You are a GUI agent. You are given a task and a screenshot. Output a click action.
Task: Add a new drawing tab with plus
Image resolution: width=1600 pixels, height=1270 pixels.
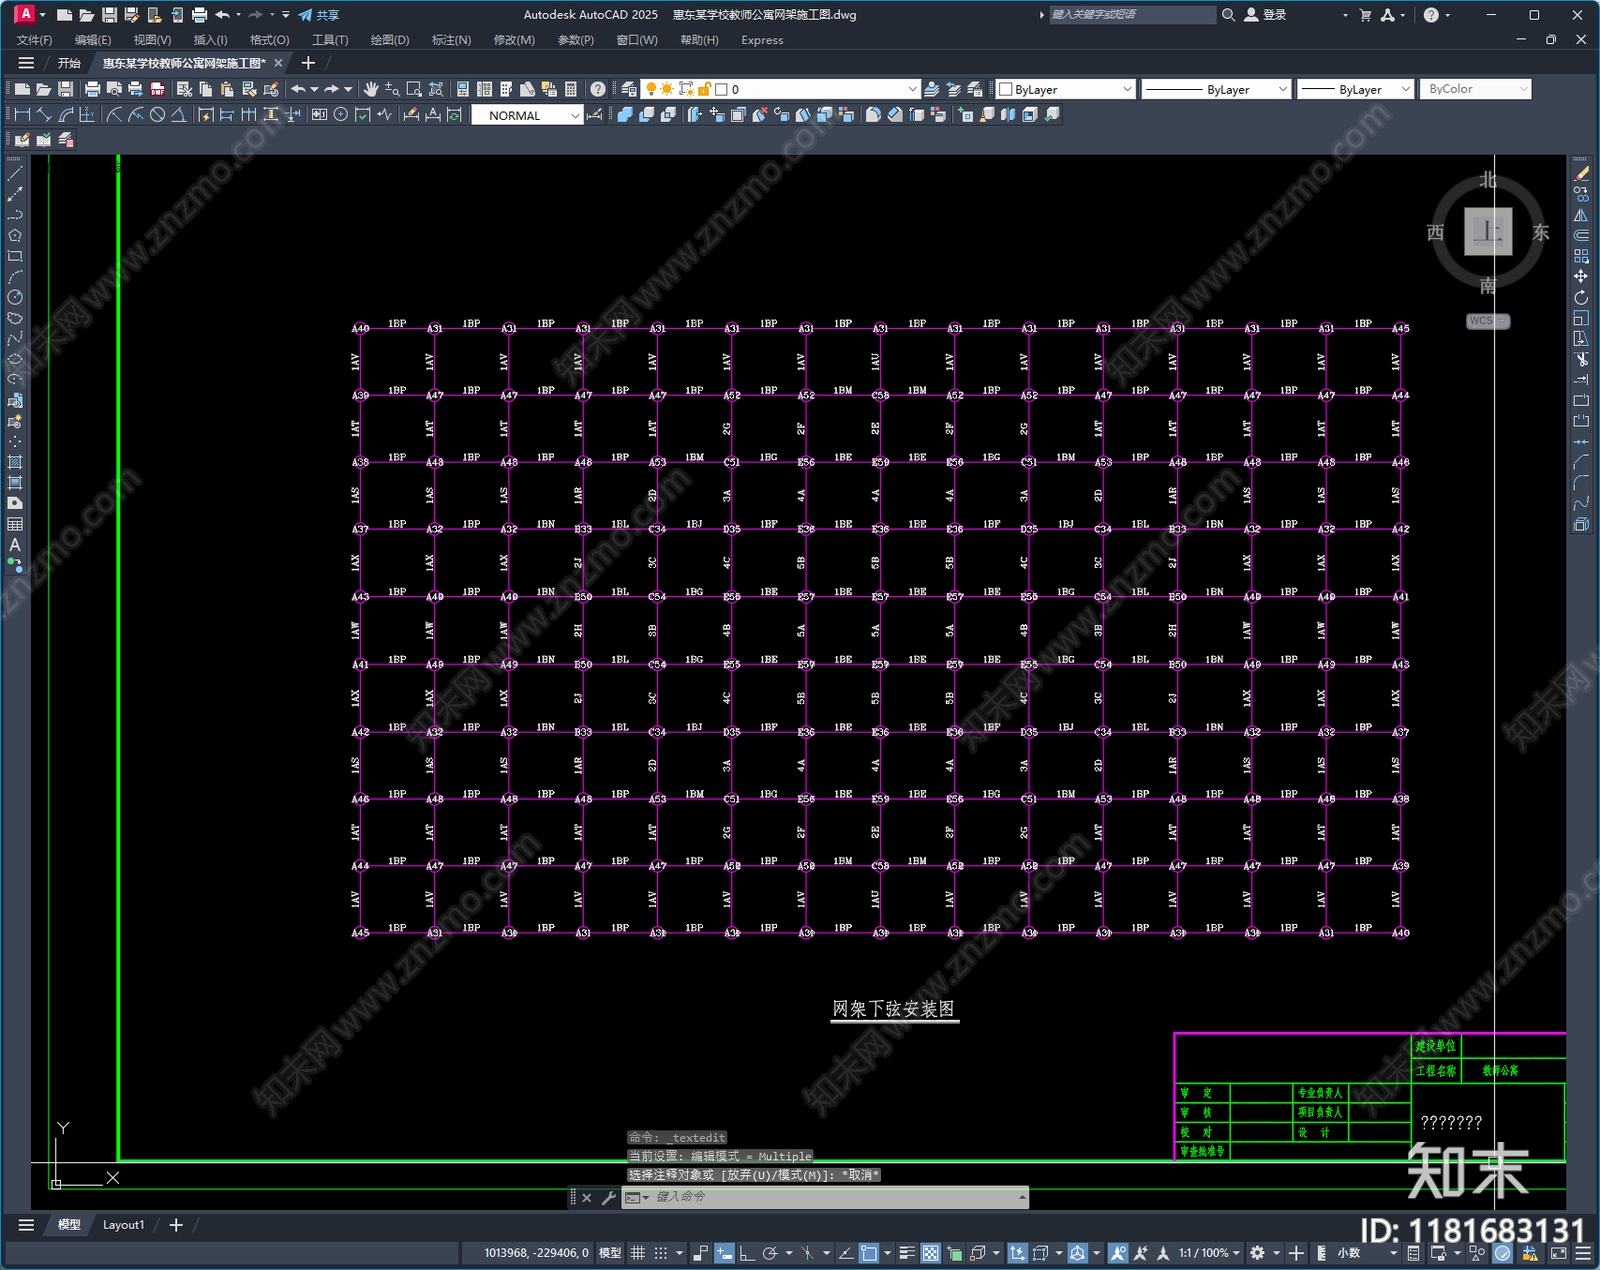[308, 63]
